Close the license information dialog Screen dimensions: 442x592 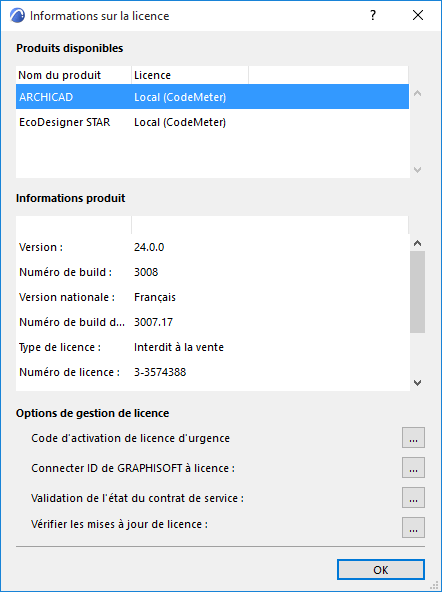(x=418, y=15)
